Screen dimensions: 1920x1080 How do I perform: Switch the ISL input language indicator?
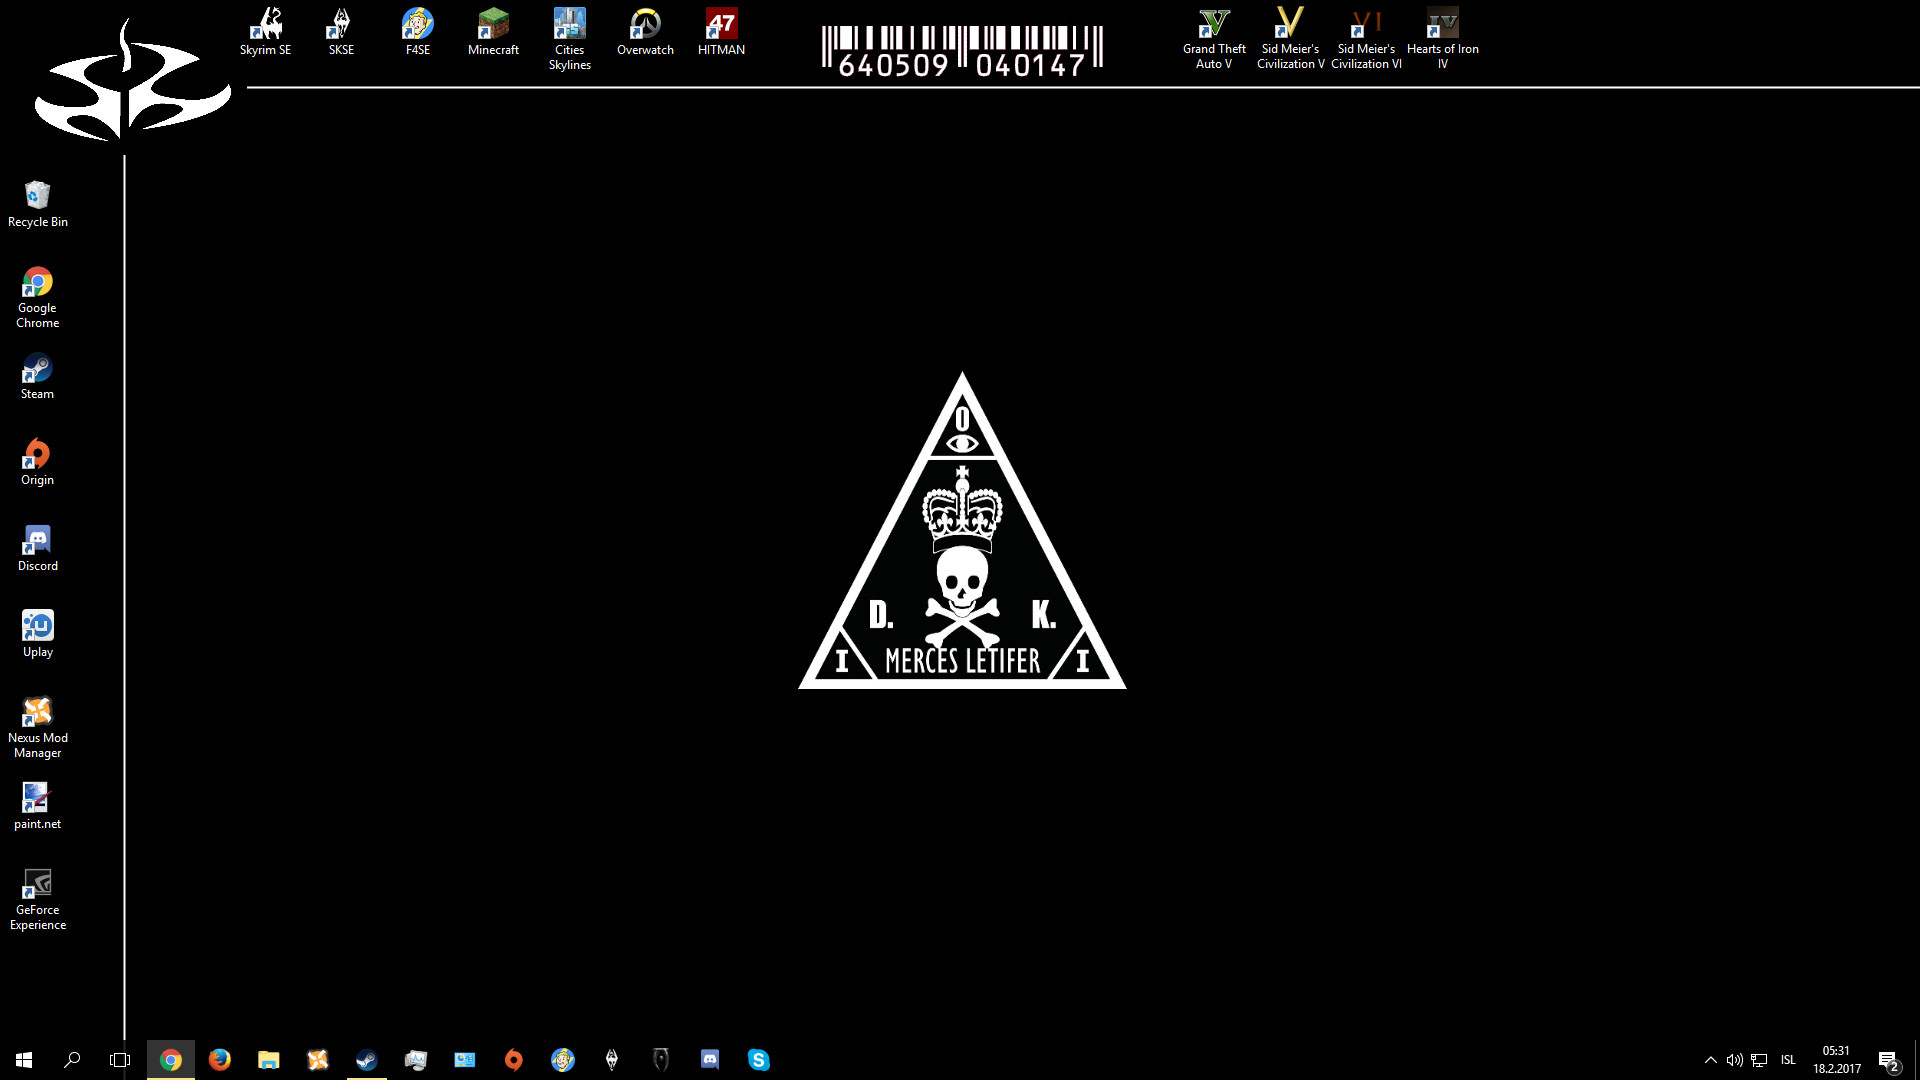(x=1788, y=1060)
